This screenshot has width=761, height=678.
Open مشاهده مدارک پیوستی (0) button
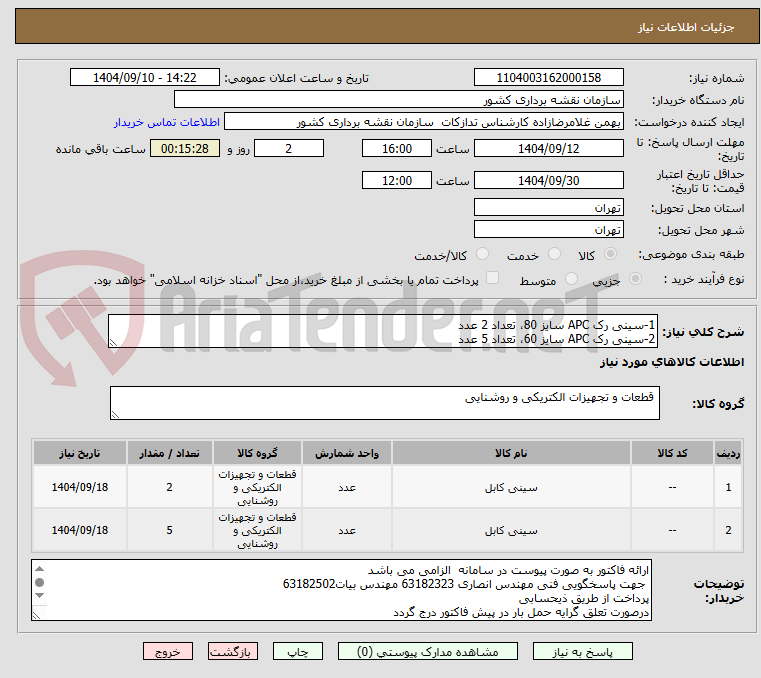click(428, 651)
